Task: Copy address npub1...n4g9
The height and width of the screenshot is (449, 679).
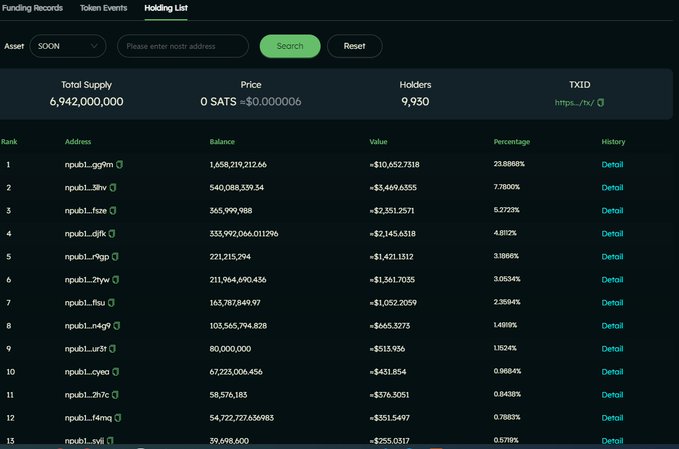Action: (117, 326)
